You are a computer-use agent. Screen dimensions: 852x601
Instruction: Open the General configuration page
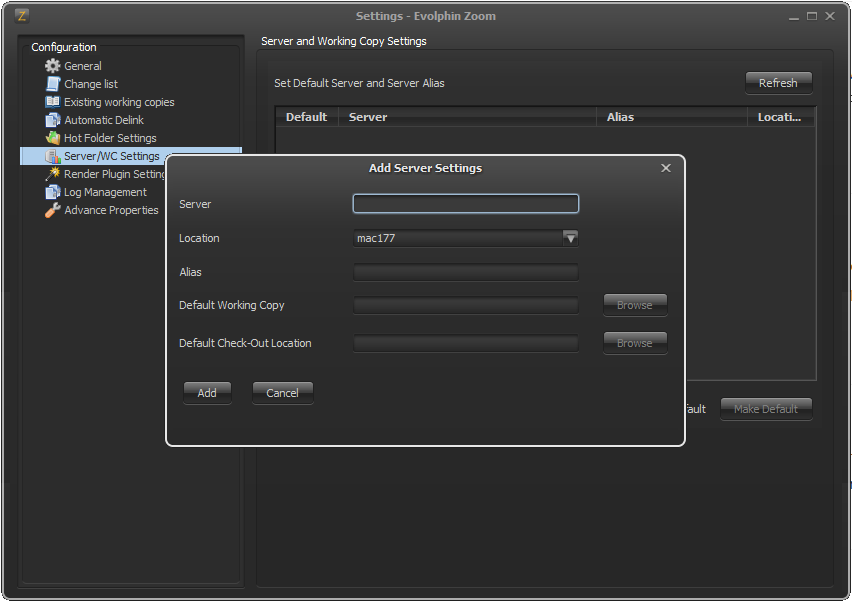point(83,66)
